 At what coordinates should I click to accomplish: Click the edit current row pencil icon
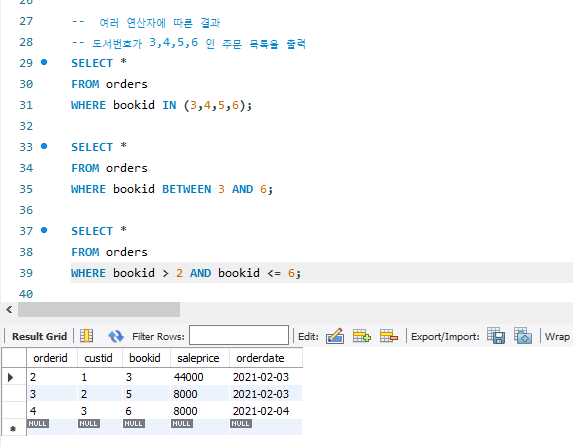coord(335,336)
